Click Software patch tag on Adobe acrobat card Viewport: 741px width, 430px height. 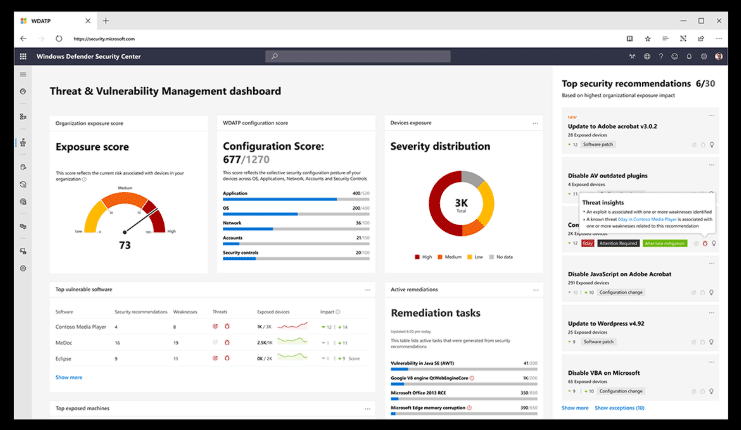[x=598, y=145]
